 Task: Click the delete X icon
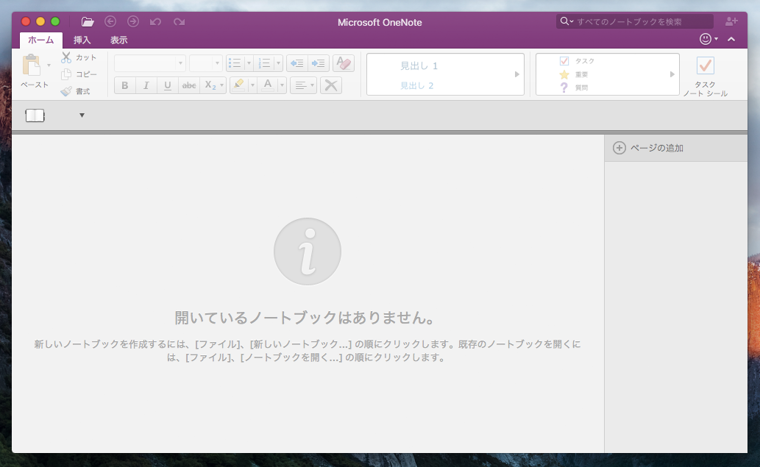pos(331,85)
